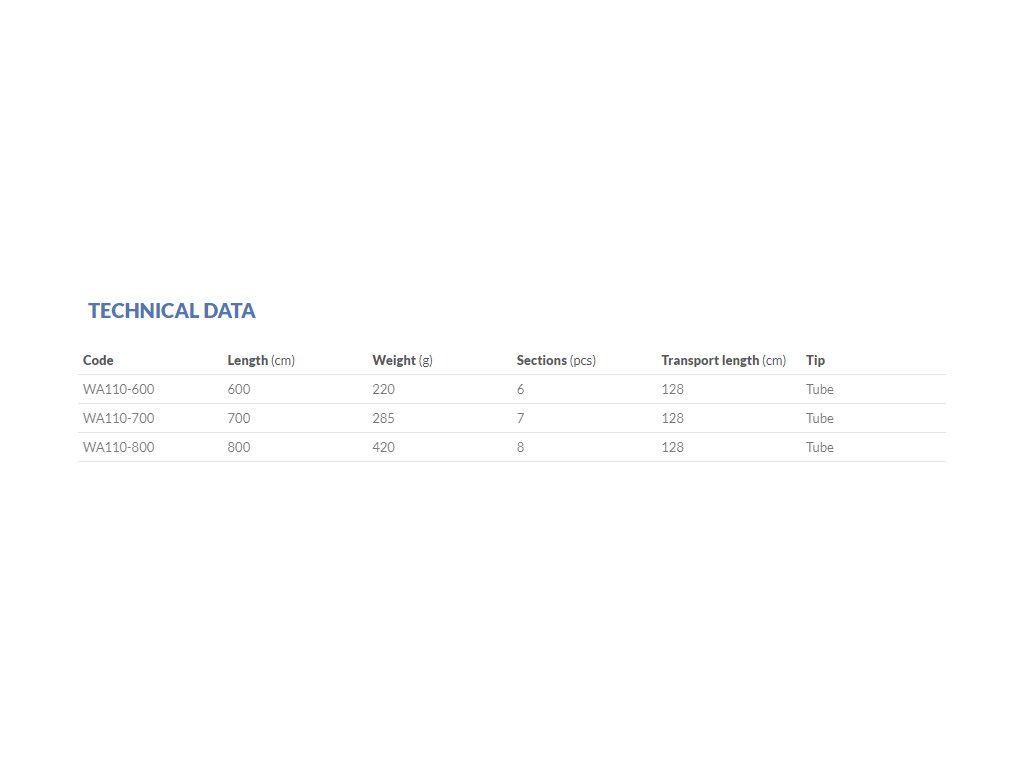Screen dimensions: 1024x768
Task: Select the WA110-600 product code
Action: (x=119, y=389)
